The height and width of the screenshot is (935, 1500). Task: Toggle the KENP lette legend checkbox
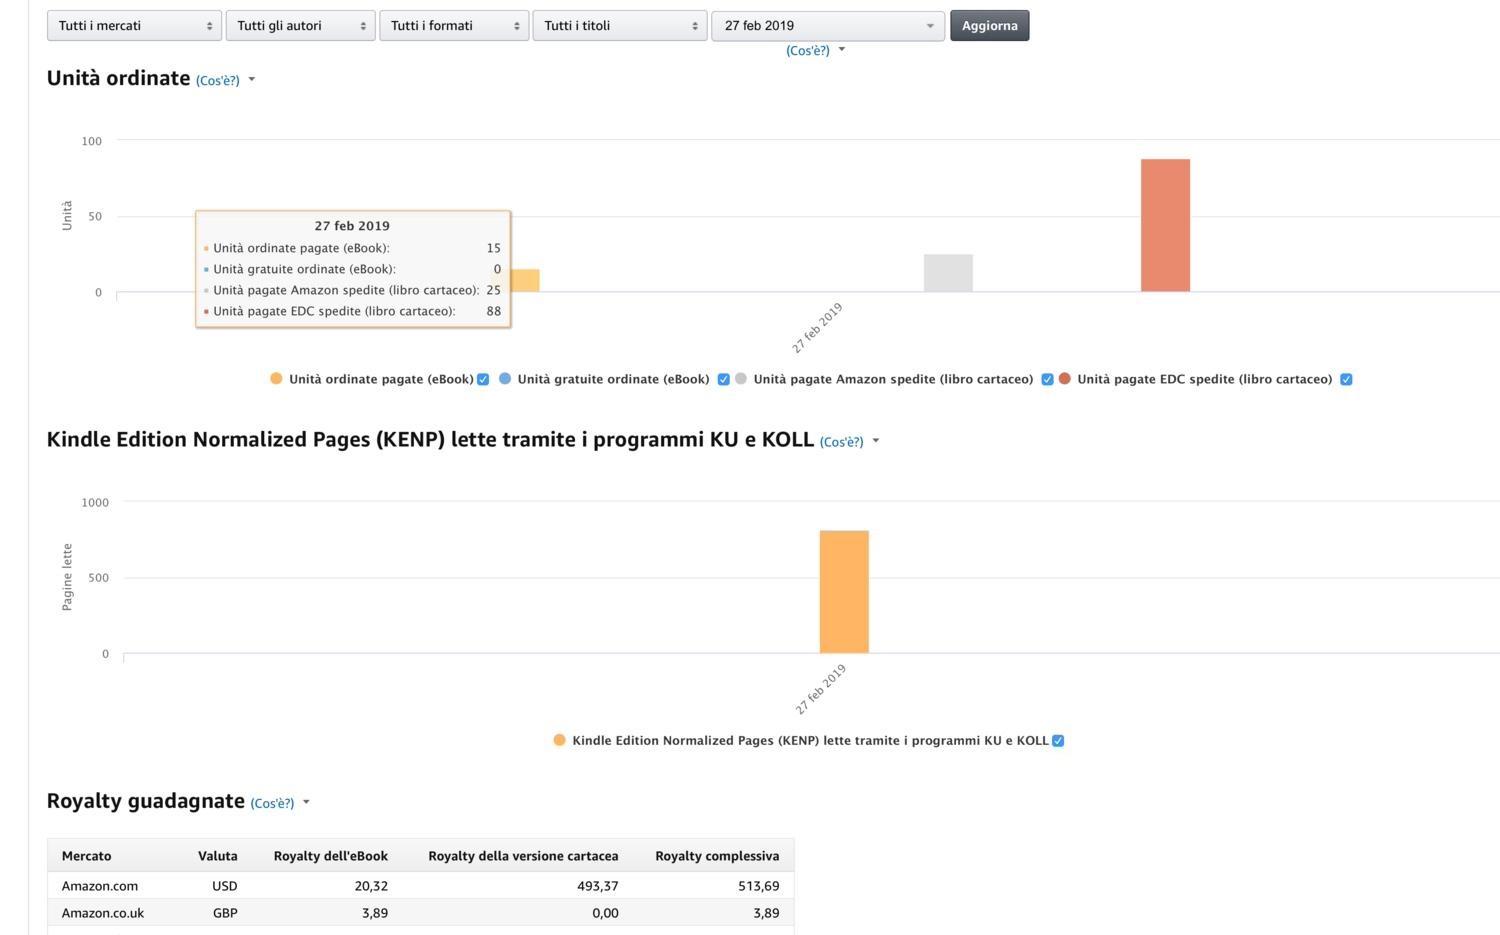(x=1058, y=741)
